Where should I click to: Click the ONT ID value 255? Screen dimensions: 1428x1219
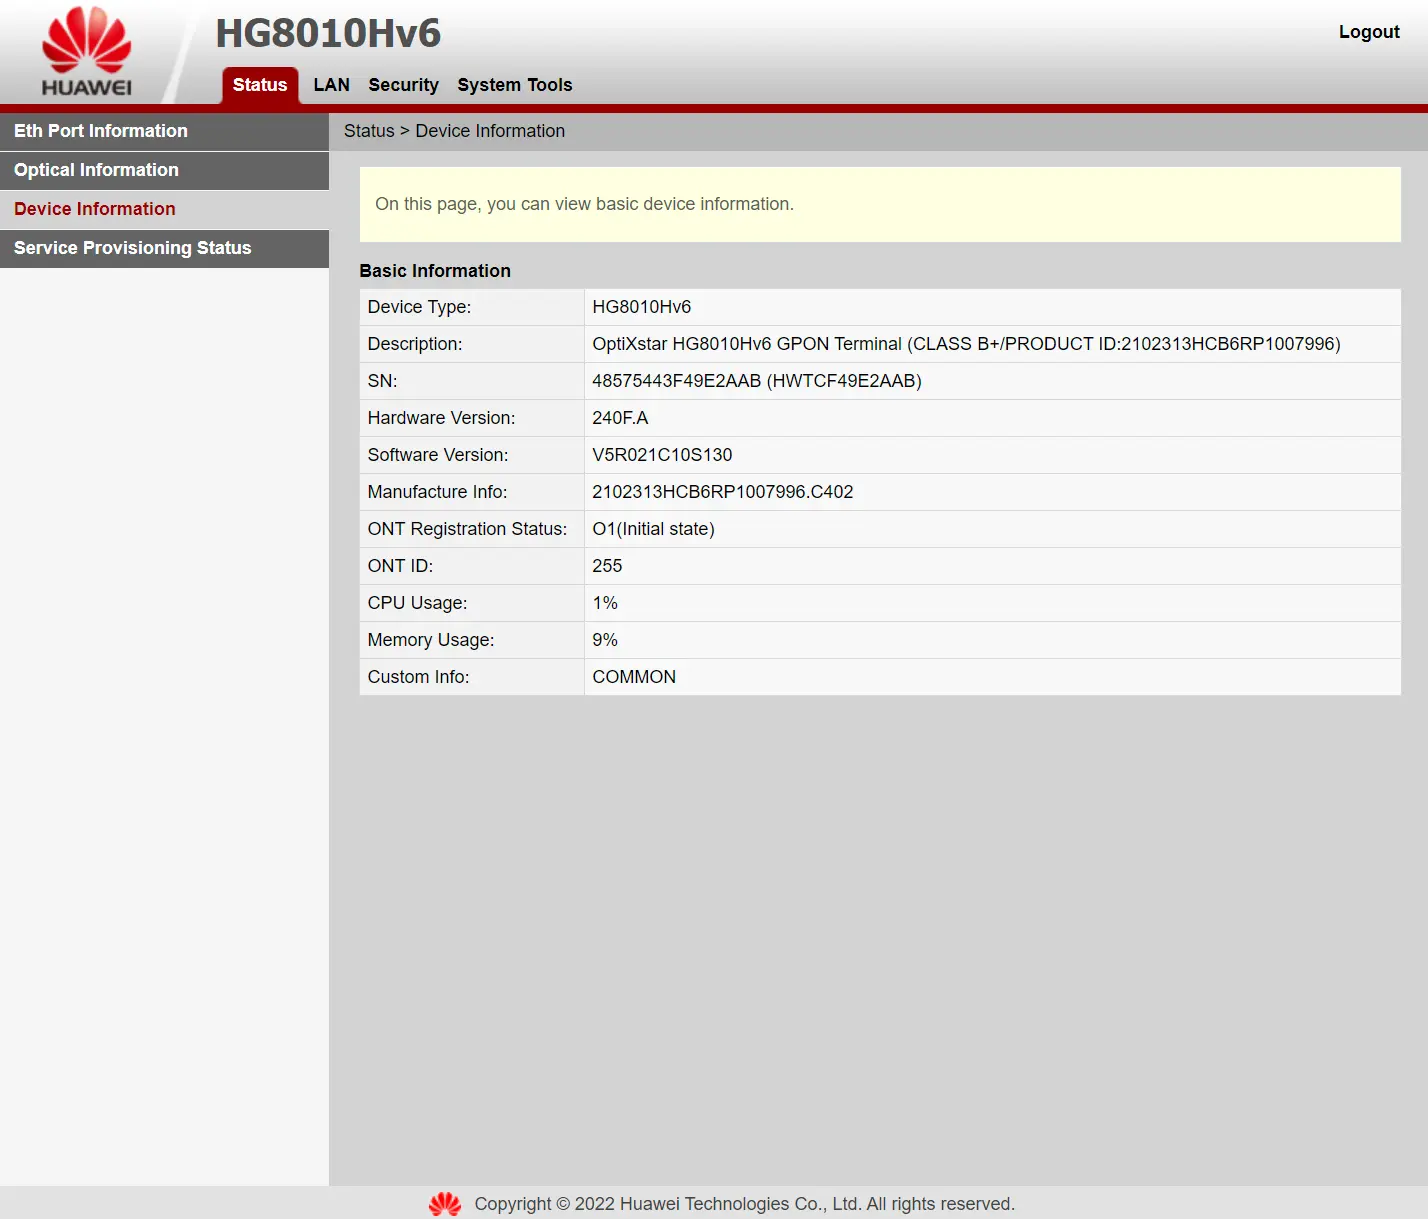pos(607,566)
